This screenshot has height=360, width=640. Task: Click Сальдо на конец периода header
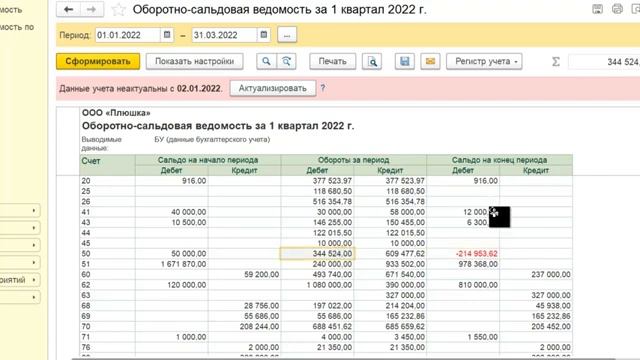499,160
